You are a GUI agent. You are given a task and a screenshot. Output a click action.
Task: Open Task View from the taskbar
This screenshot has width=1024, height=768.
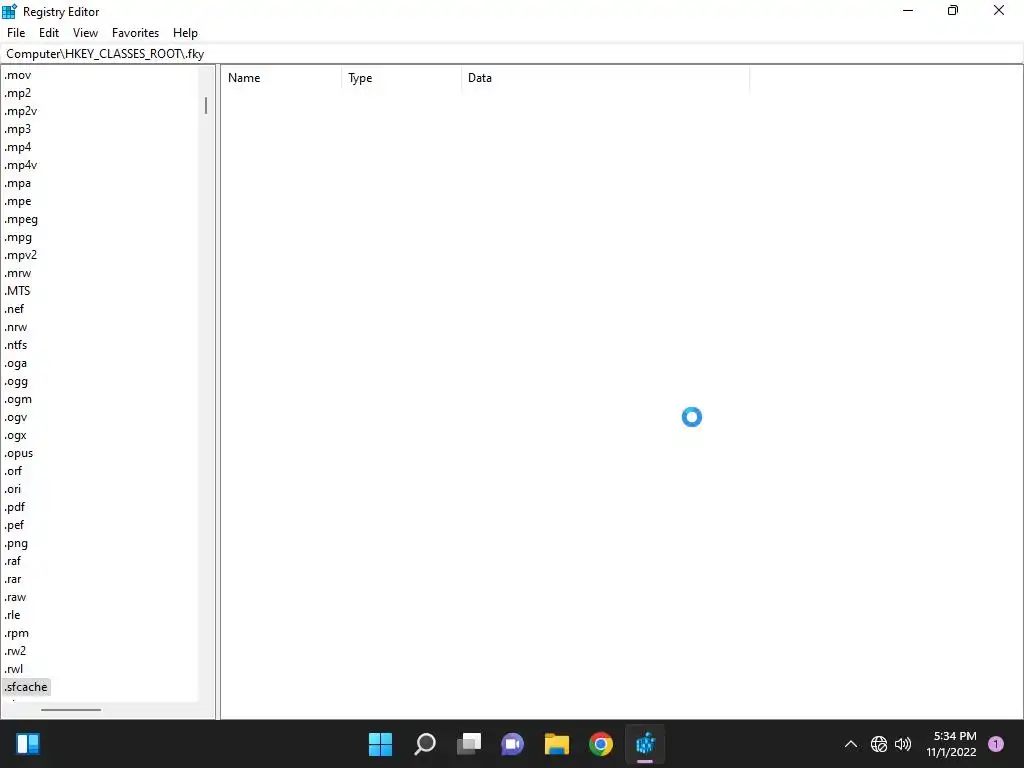(469, 744)
